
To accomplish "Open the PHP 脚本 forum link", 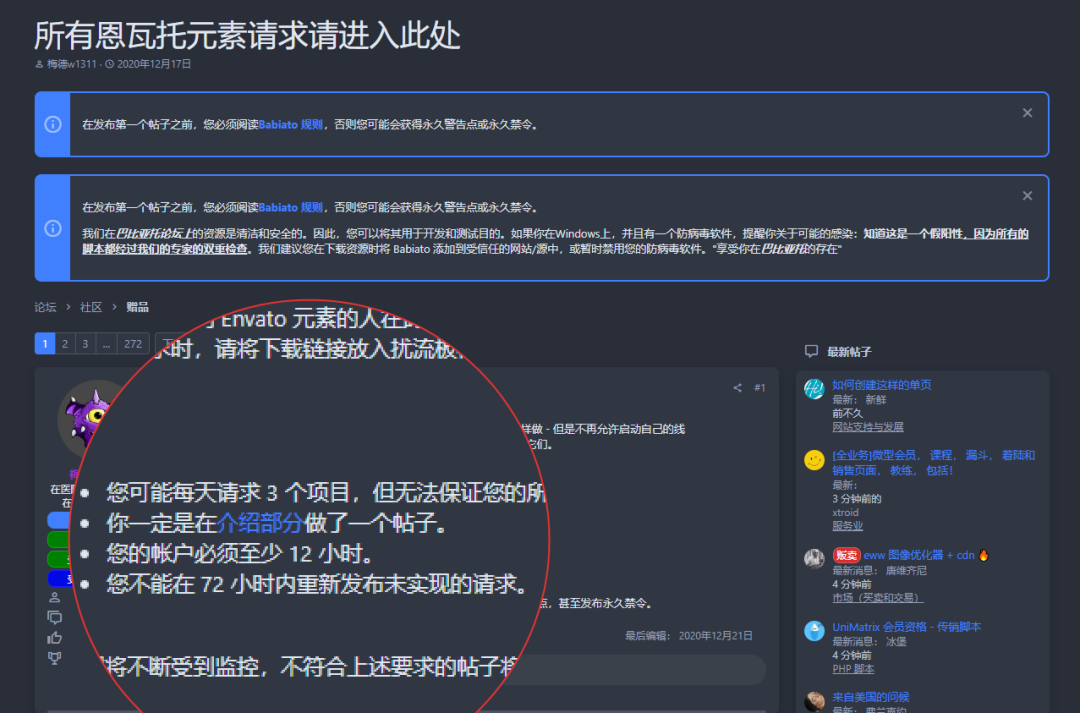I will pos(853,669).
